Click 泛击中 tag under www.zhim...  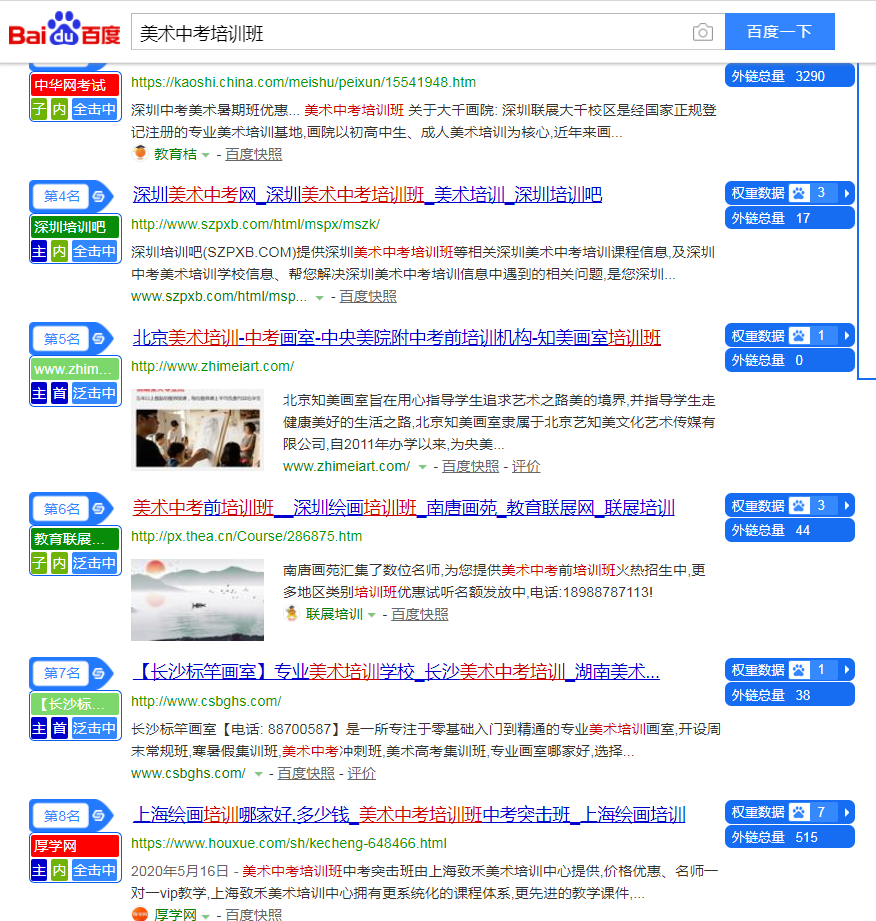pyautogui.click(x=95, y=394)
